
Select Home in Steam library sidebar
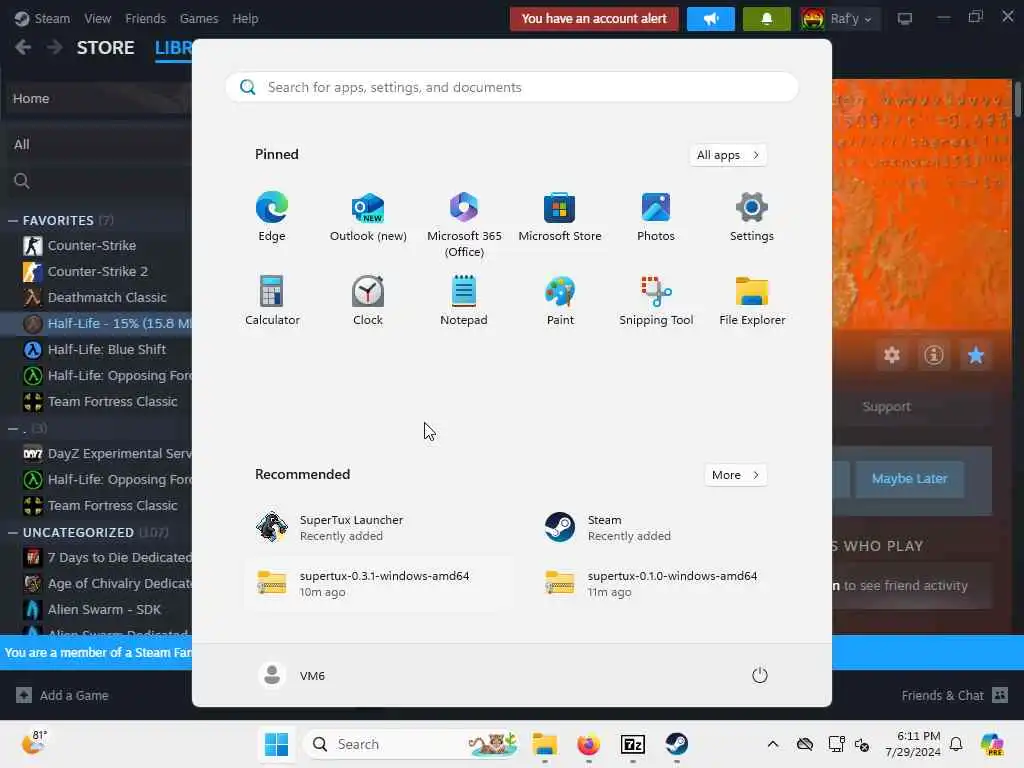point(98,99)
